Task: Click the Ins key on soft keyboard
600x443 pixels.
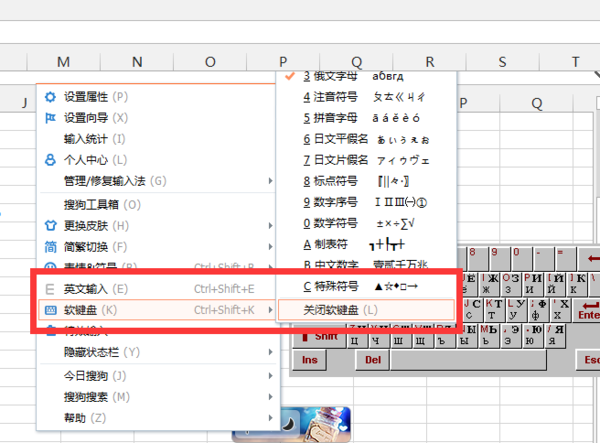Action: [310, 360]
